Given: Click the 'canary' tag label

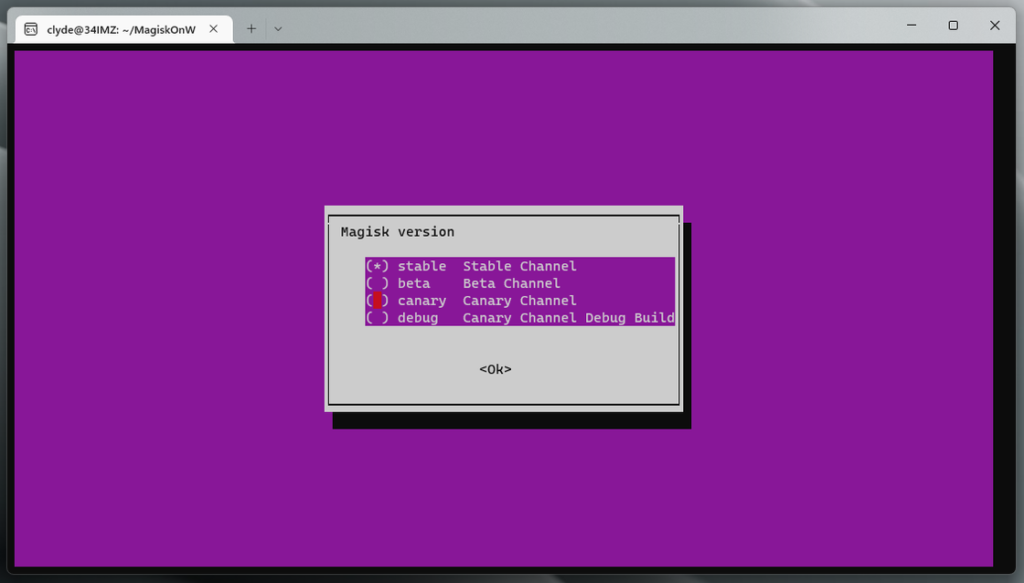Looking at the screenshot, I should 421,300.
